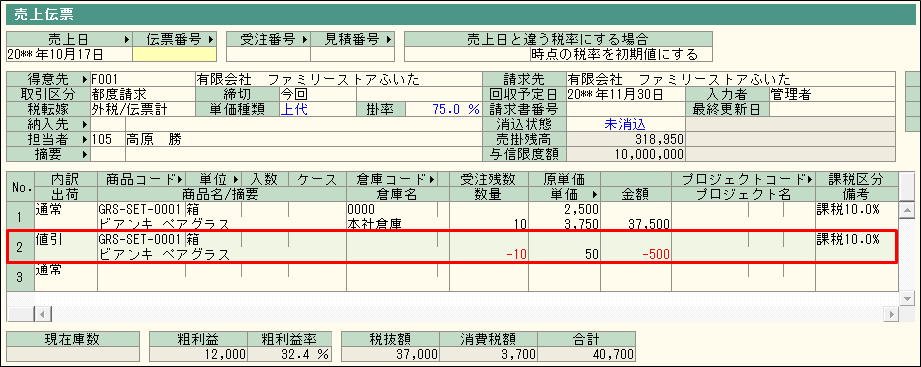Viewport: 921px width, 367px height.
Task: Open the 納入先 lookup label
Action: (x=49, y=124)
